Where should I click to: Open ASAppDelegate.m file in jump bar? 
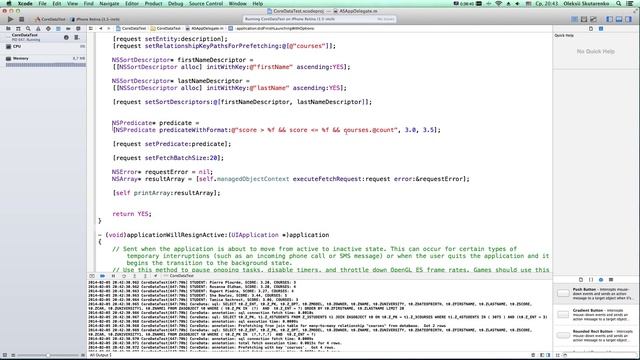(x=204, y=29)
